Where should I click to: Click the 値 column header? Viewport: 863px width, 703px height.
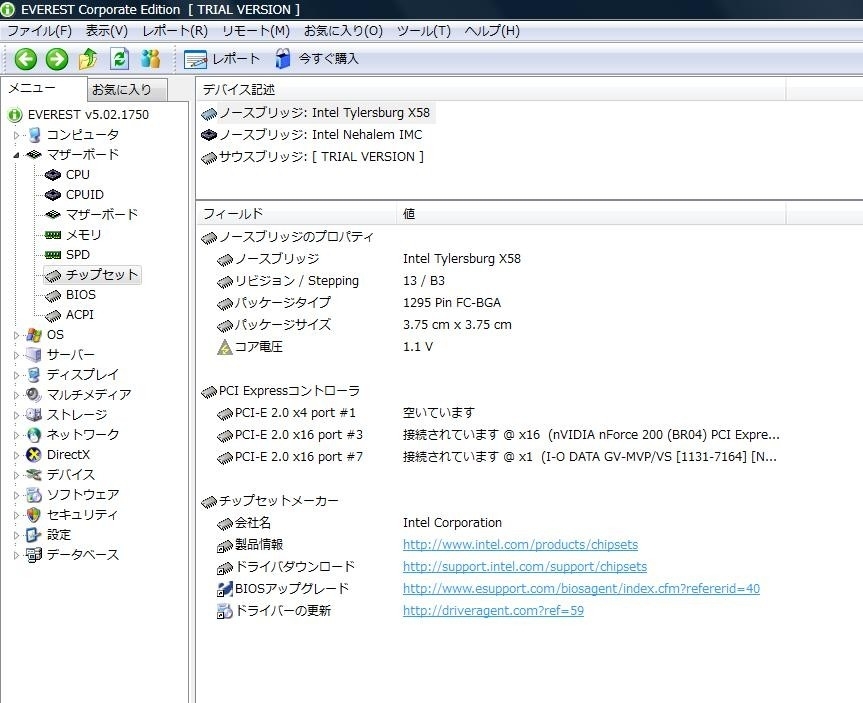(x=591, y=214)
